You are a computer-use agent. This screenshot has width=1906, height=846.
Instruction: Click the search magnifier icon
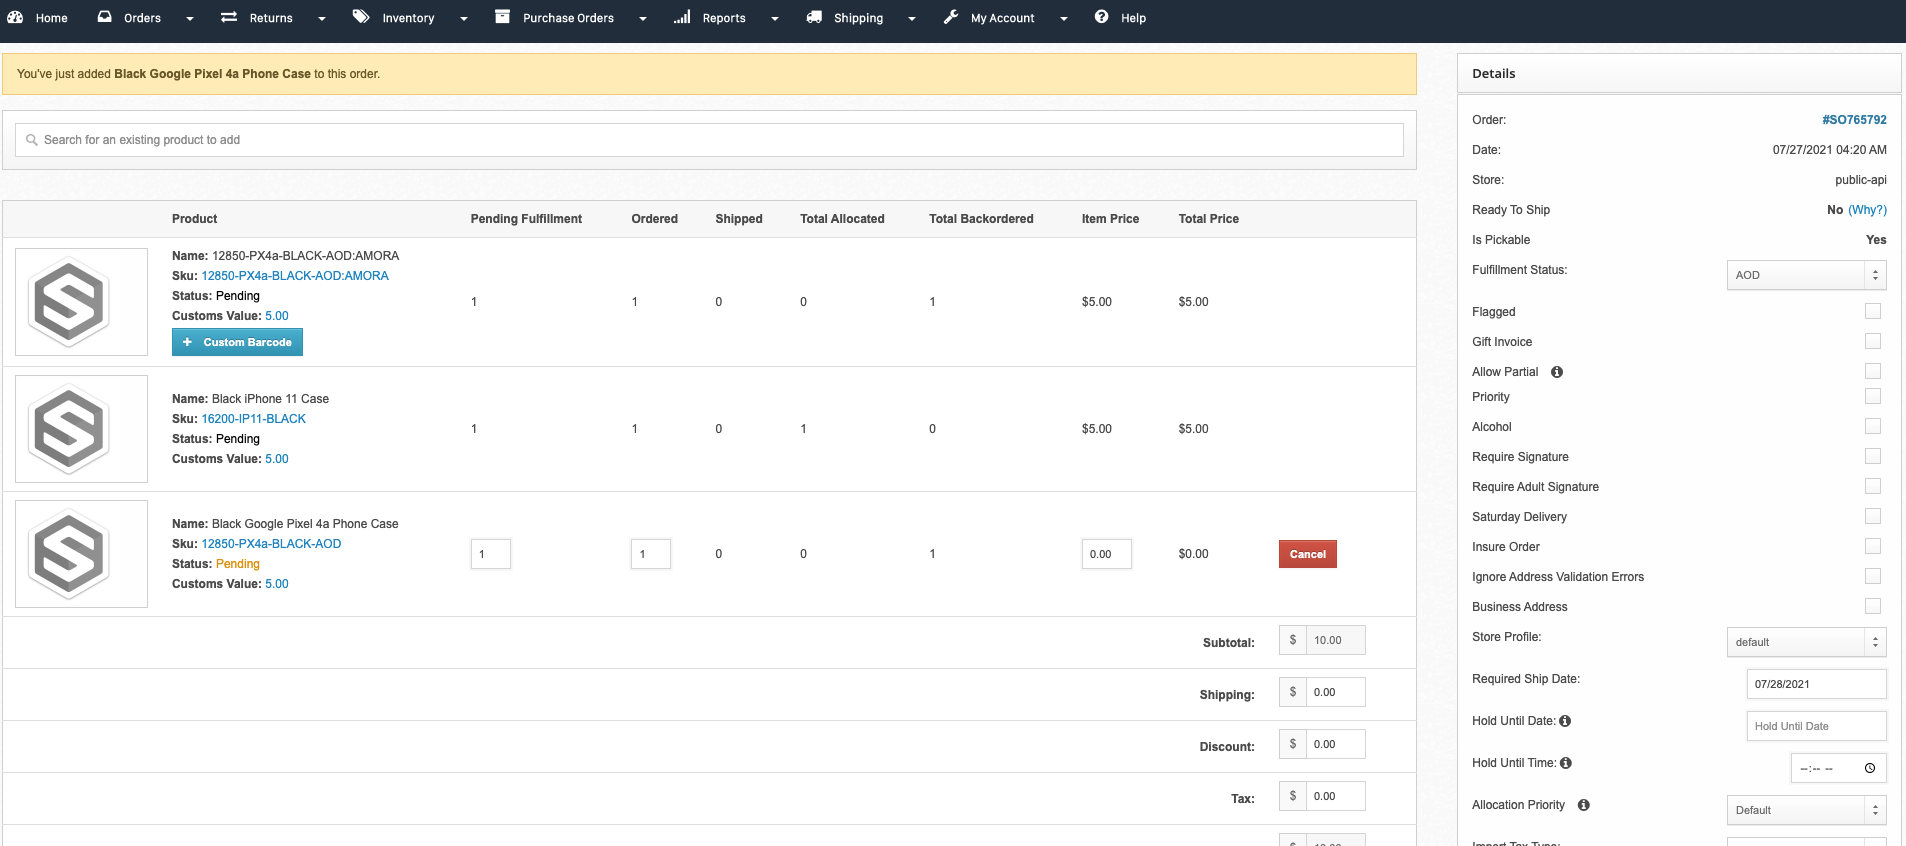(32, 140)
